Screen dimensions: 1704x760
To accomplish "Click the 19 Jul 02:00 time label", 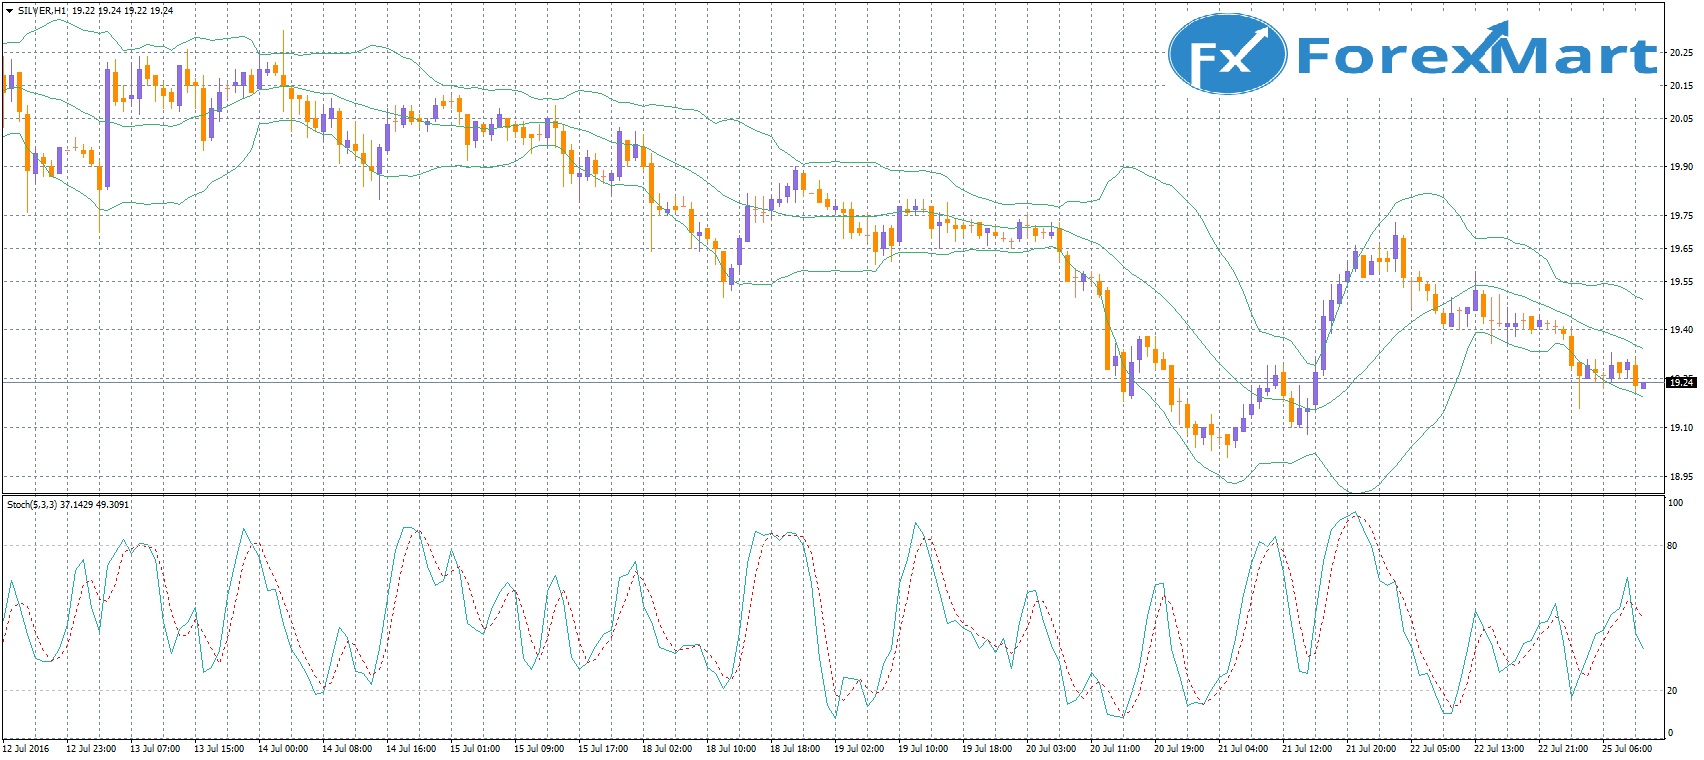I will coord(859,748).
